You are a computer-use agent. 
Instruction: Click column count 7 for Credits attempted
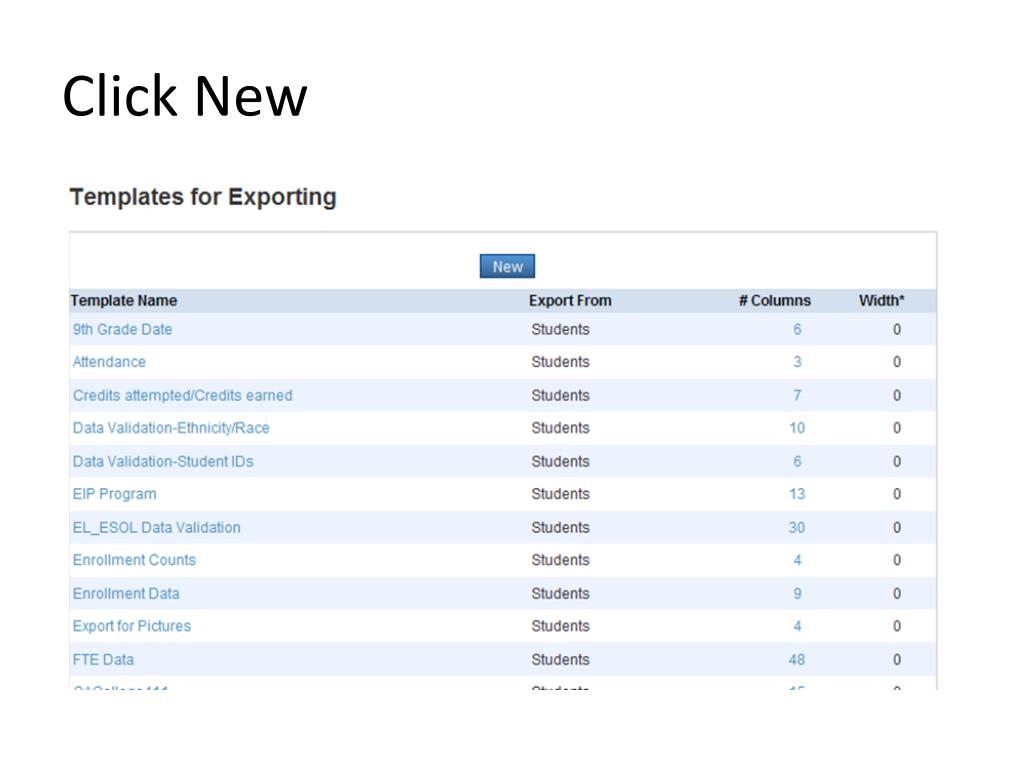(797, 395)
